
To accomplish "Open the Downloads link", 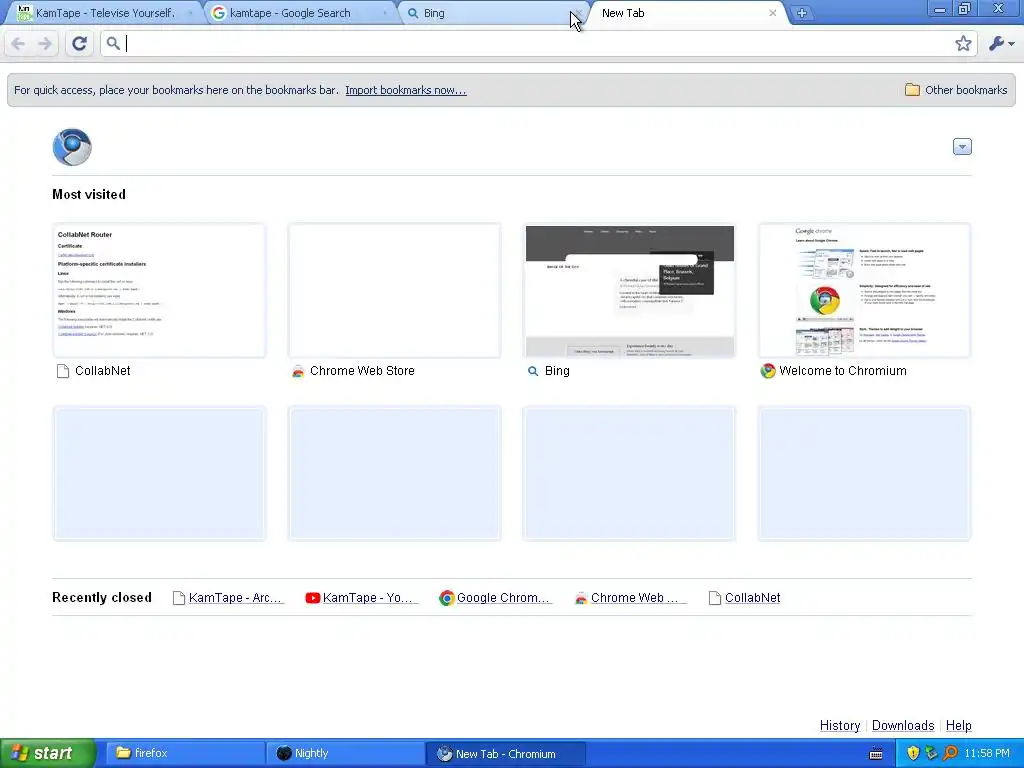I will coord(903,726).
